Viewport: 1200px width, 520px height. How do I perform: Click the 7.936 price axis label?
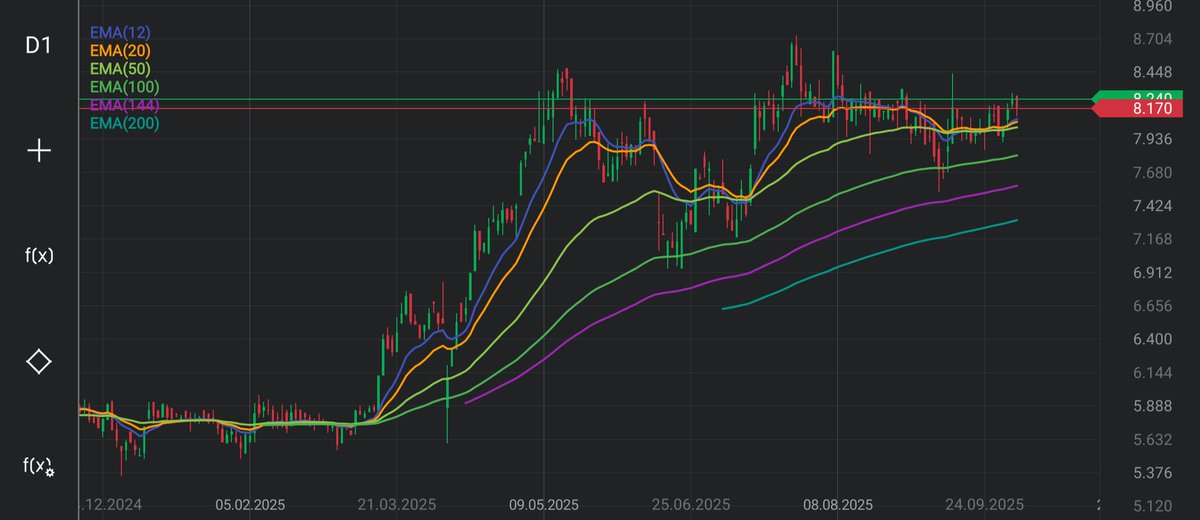click(x=1152, y=139)
